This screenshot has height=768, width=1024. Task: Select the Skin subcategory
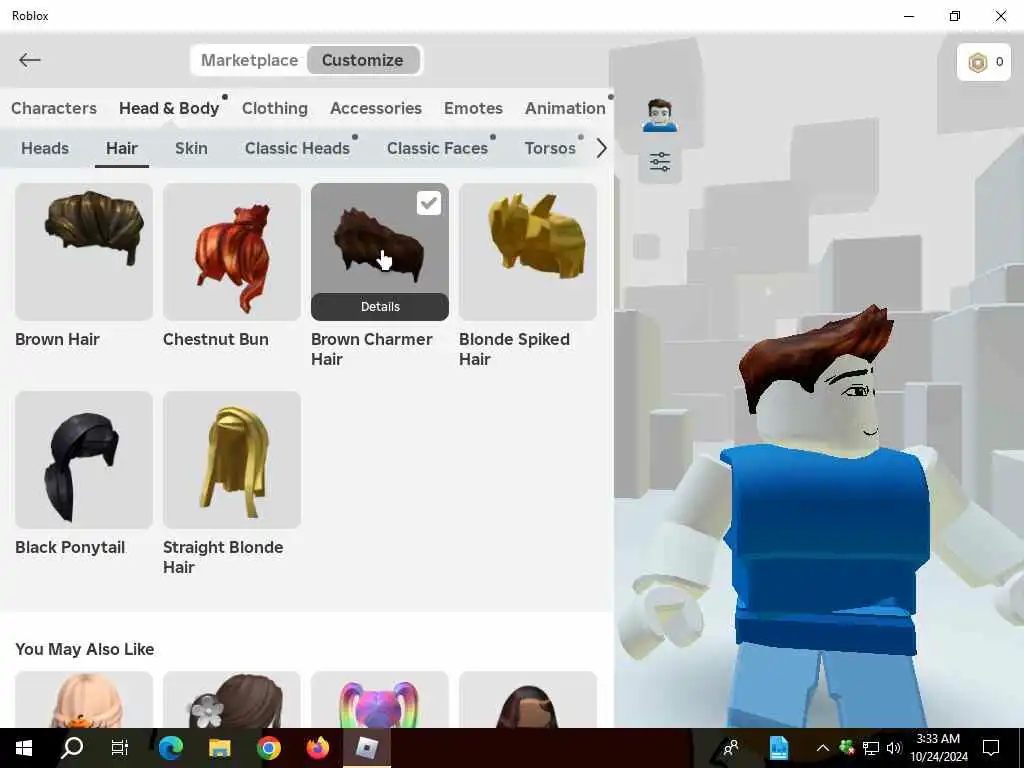(191, 148)
